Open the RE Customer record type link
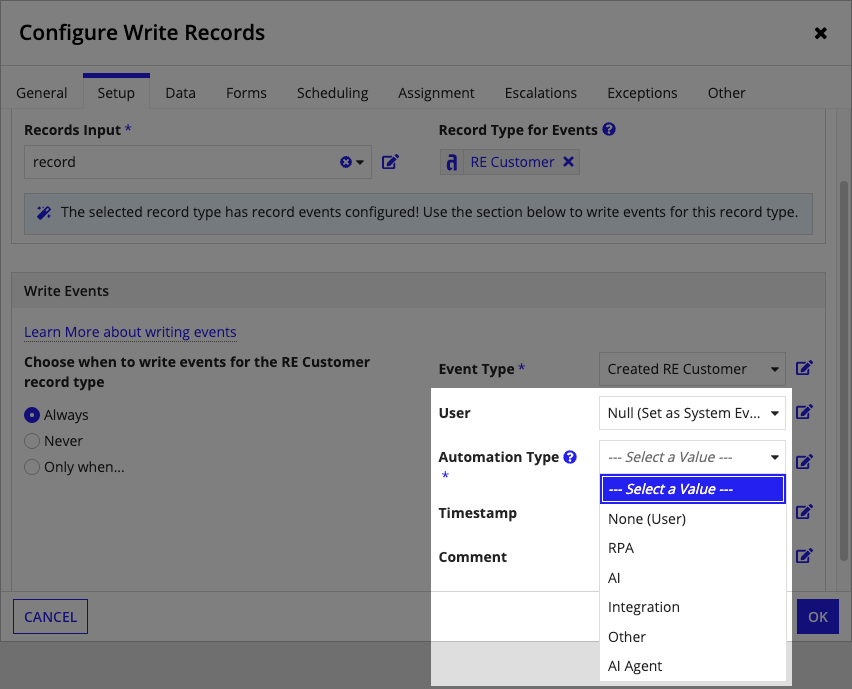This screenshot has width=852, height=689. pyautogui.click(x=512, y=162)
